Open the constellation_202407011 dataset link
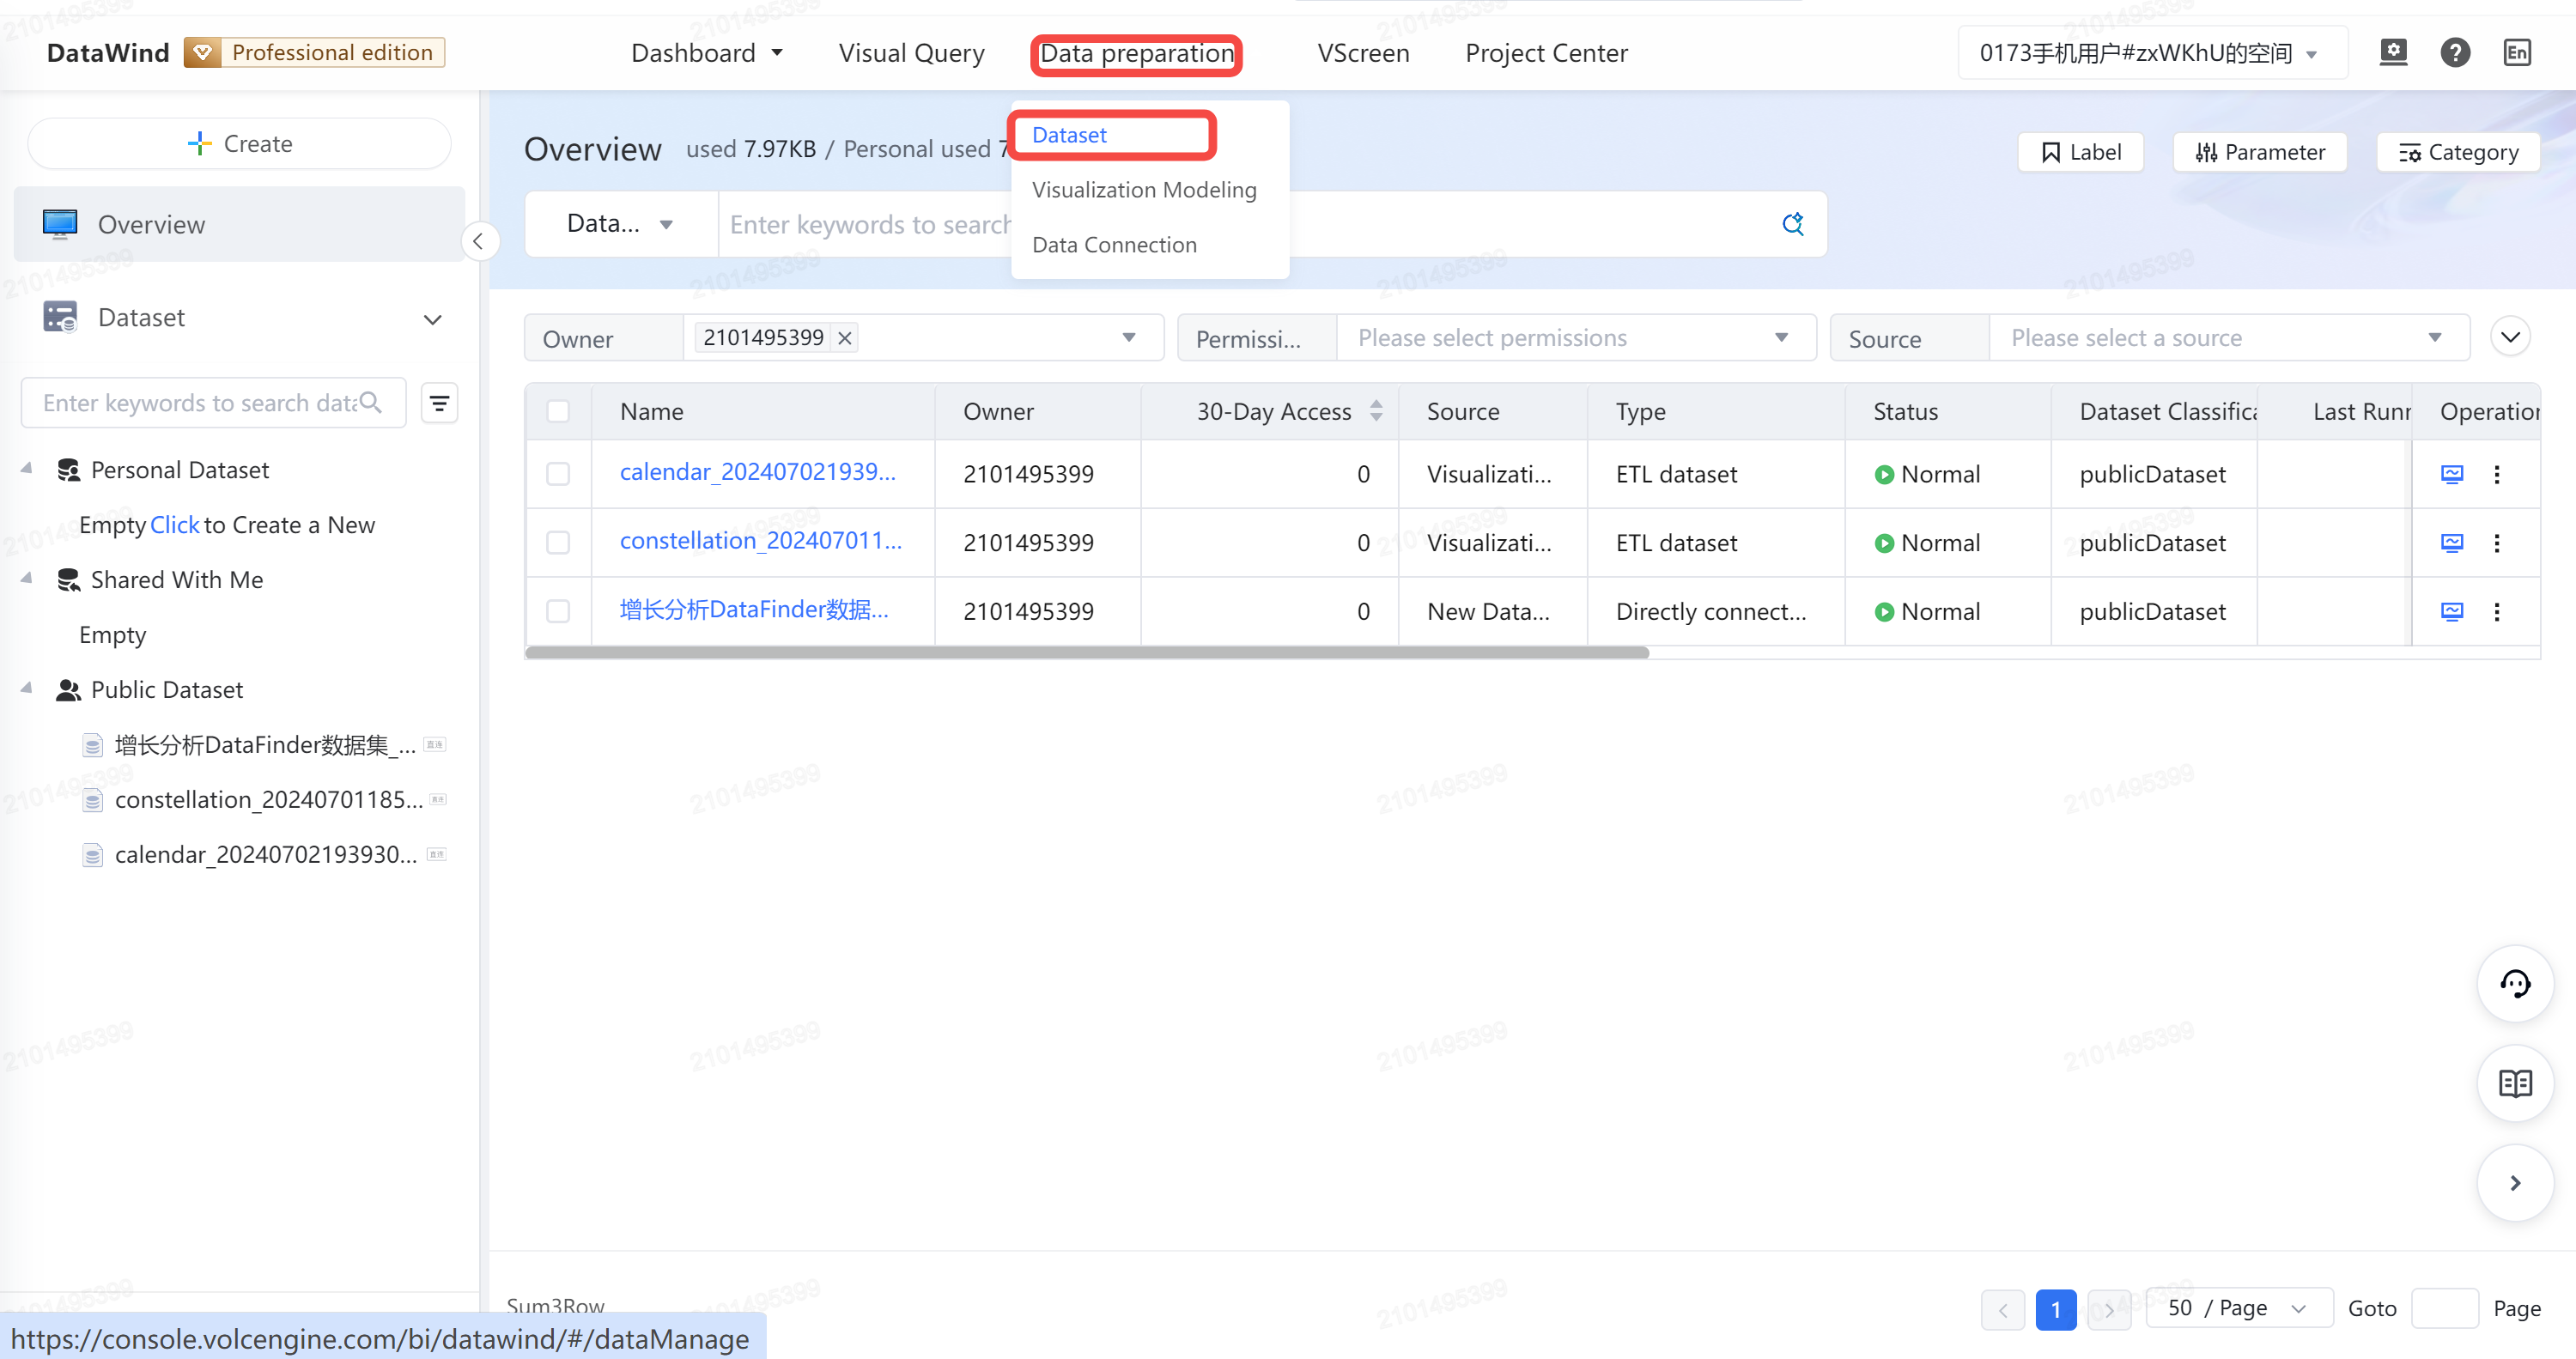 click(760, 541)
